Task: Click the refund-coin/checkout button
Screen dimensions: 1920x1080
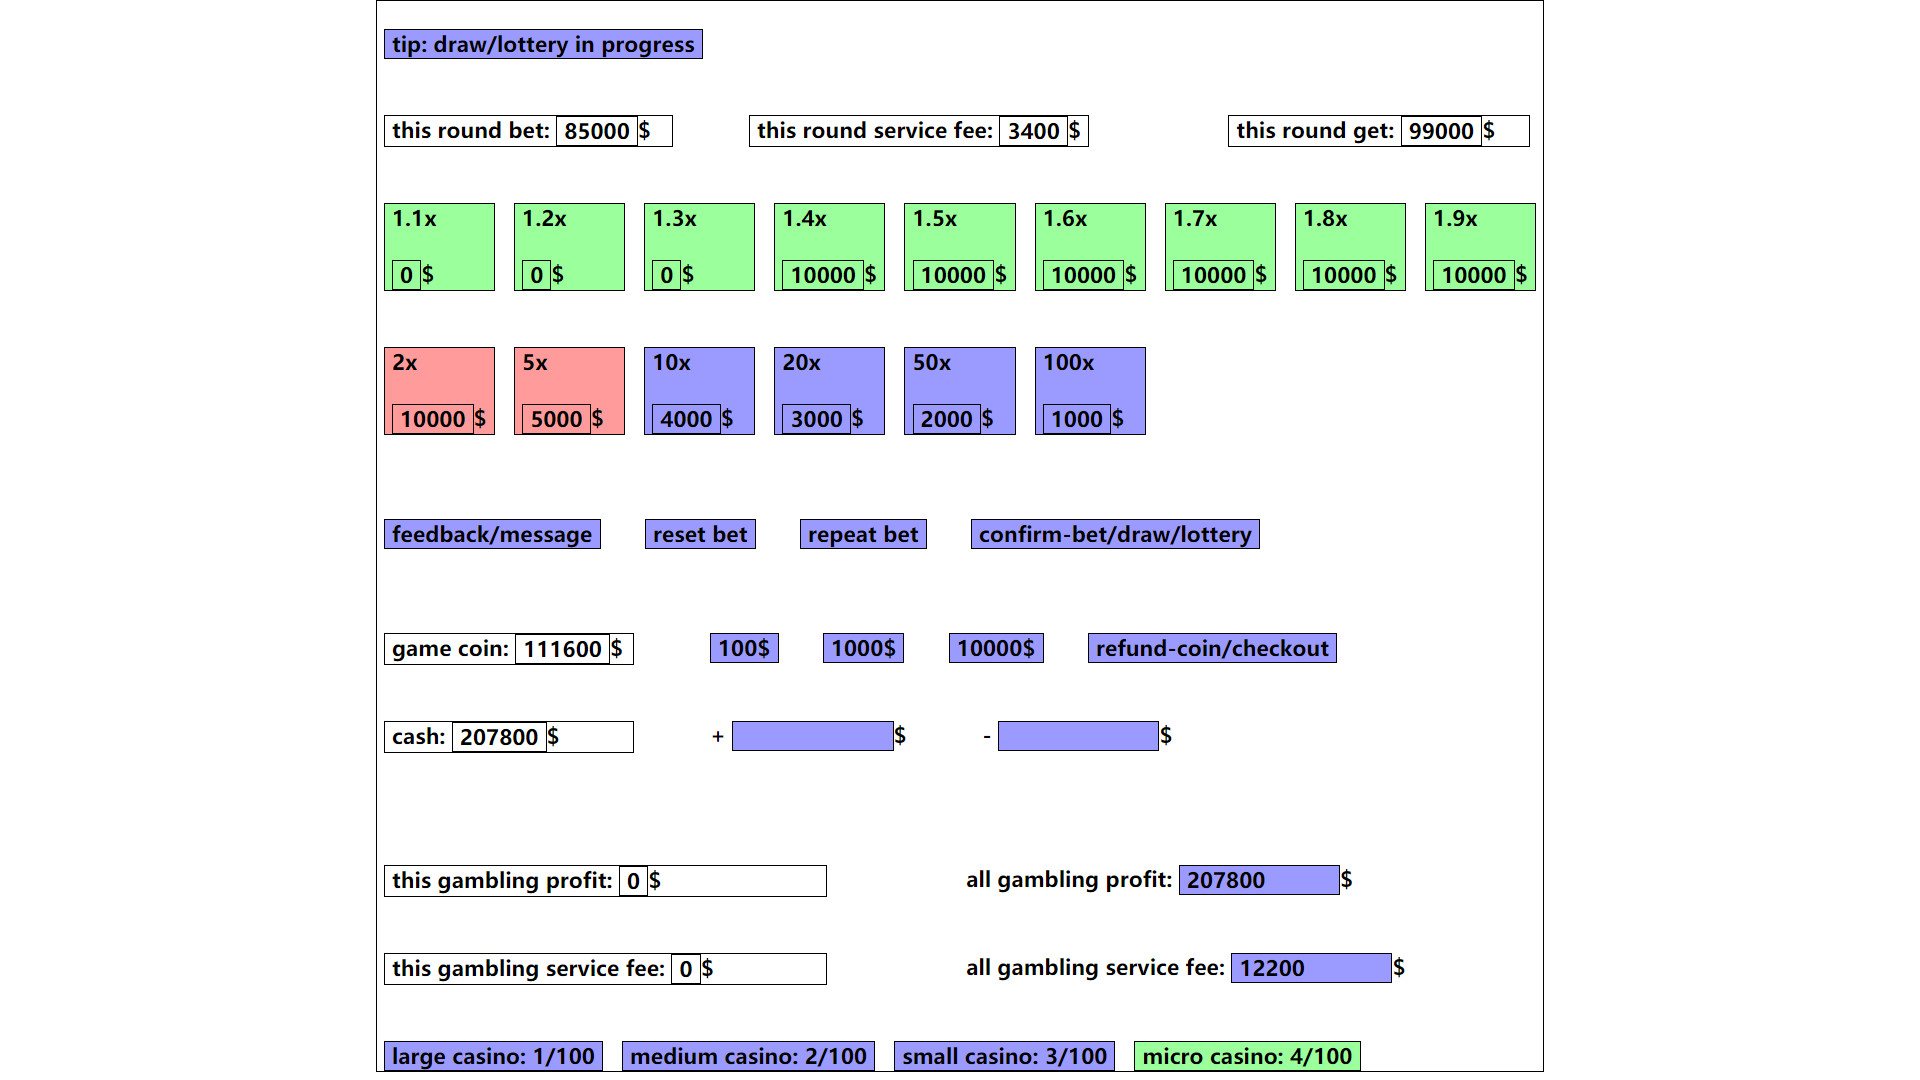Action: [x=1213, y=647]
